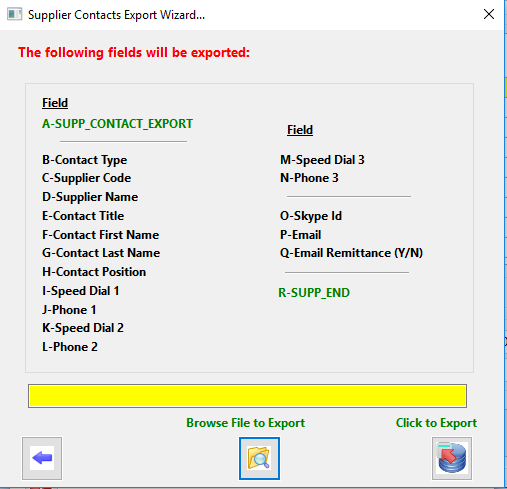Screen dimensions: 507x489
Task: Click the database export icon
Action: click(452, 458)
